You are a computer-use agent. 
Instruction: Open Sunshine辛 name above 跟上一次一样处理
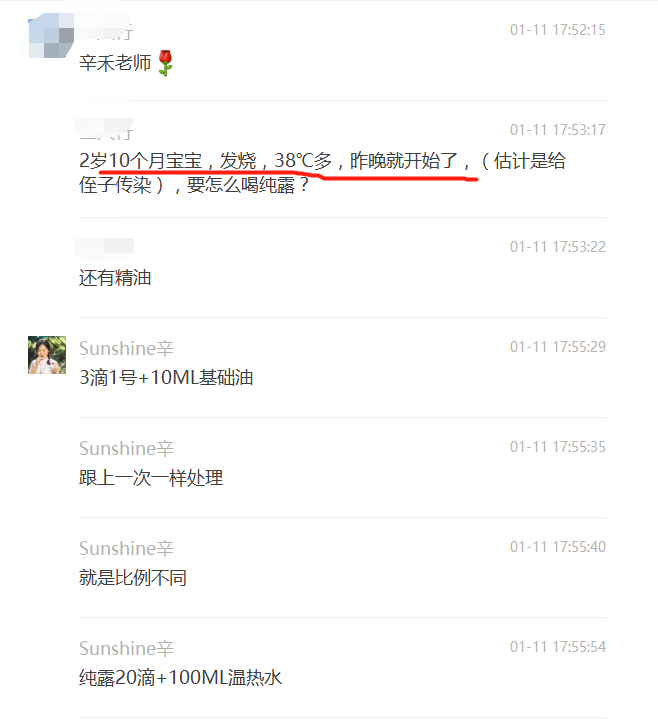click(126, 449)
